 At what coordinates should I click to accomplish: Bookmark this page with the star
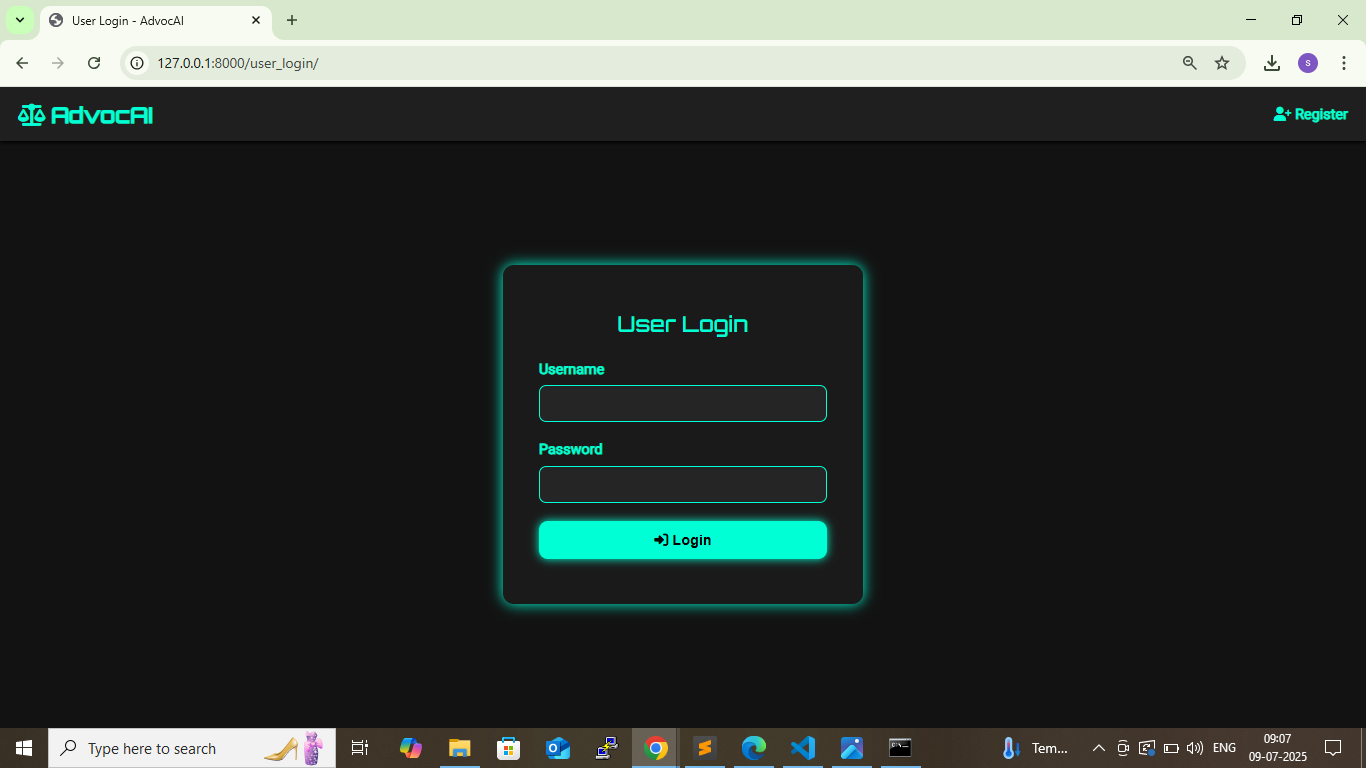coord(1222,63)
